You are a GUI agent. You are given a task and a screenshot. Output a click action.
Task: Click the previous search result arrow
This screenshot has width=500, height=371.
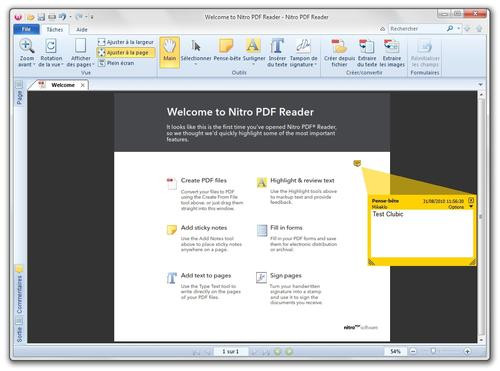point(467,29)
